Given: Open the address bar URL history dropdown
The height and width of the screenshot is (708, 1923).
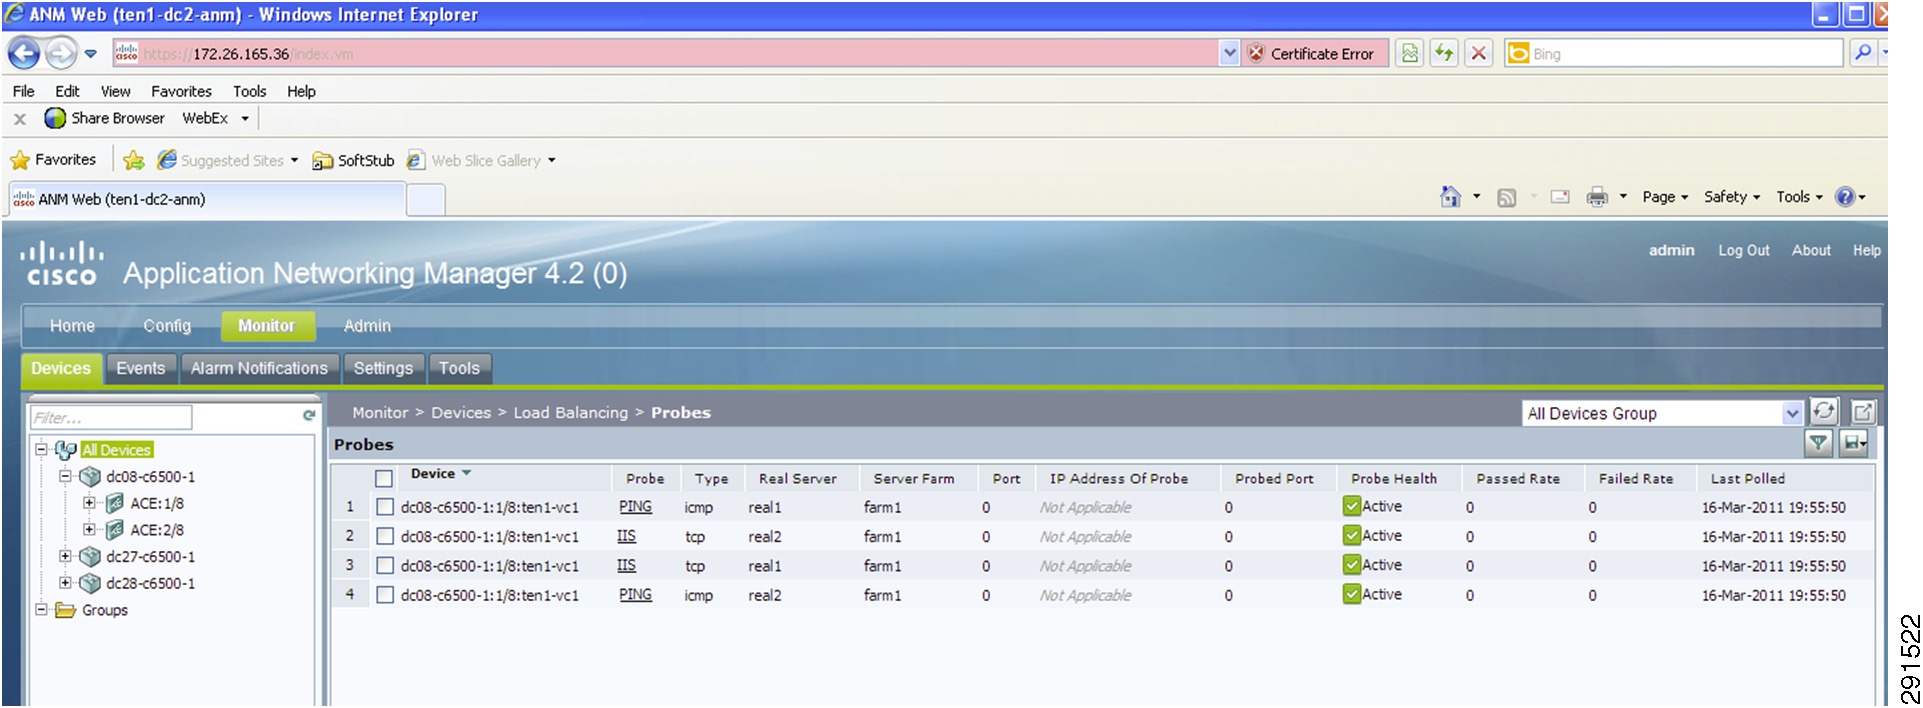Looking at the screenshot, I should pos(1230,53).
